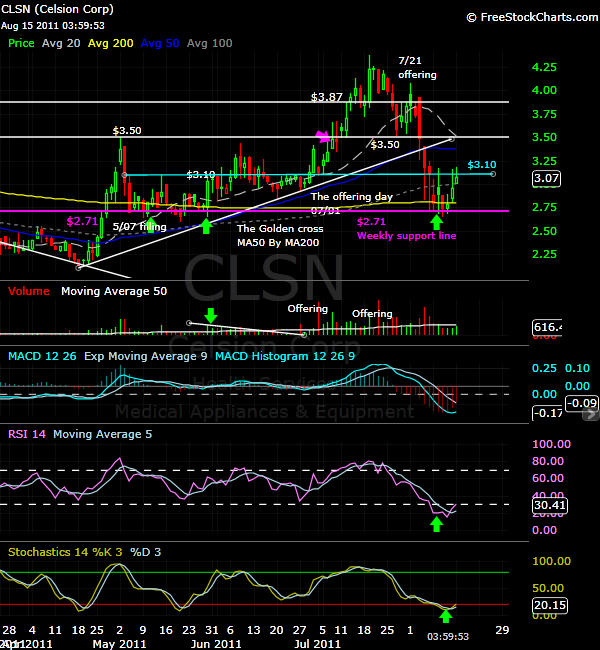Screen dimensions: 600x650
Task: Select first Offering label in Volume panel
Action: pyautogui.click(x=308, y=308)
